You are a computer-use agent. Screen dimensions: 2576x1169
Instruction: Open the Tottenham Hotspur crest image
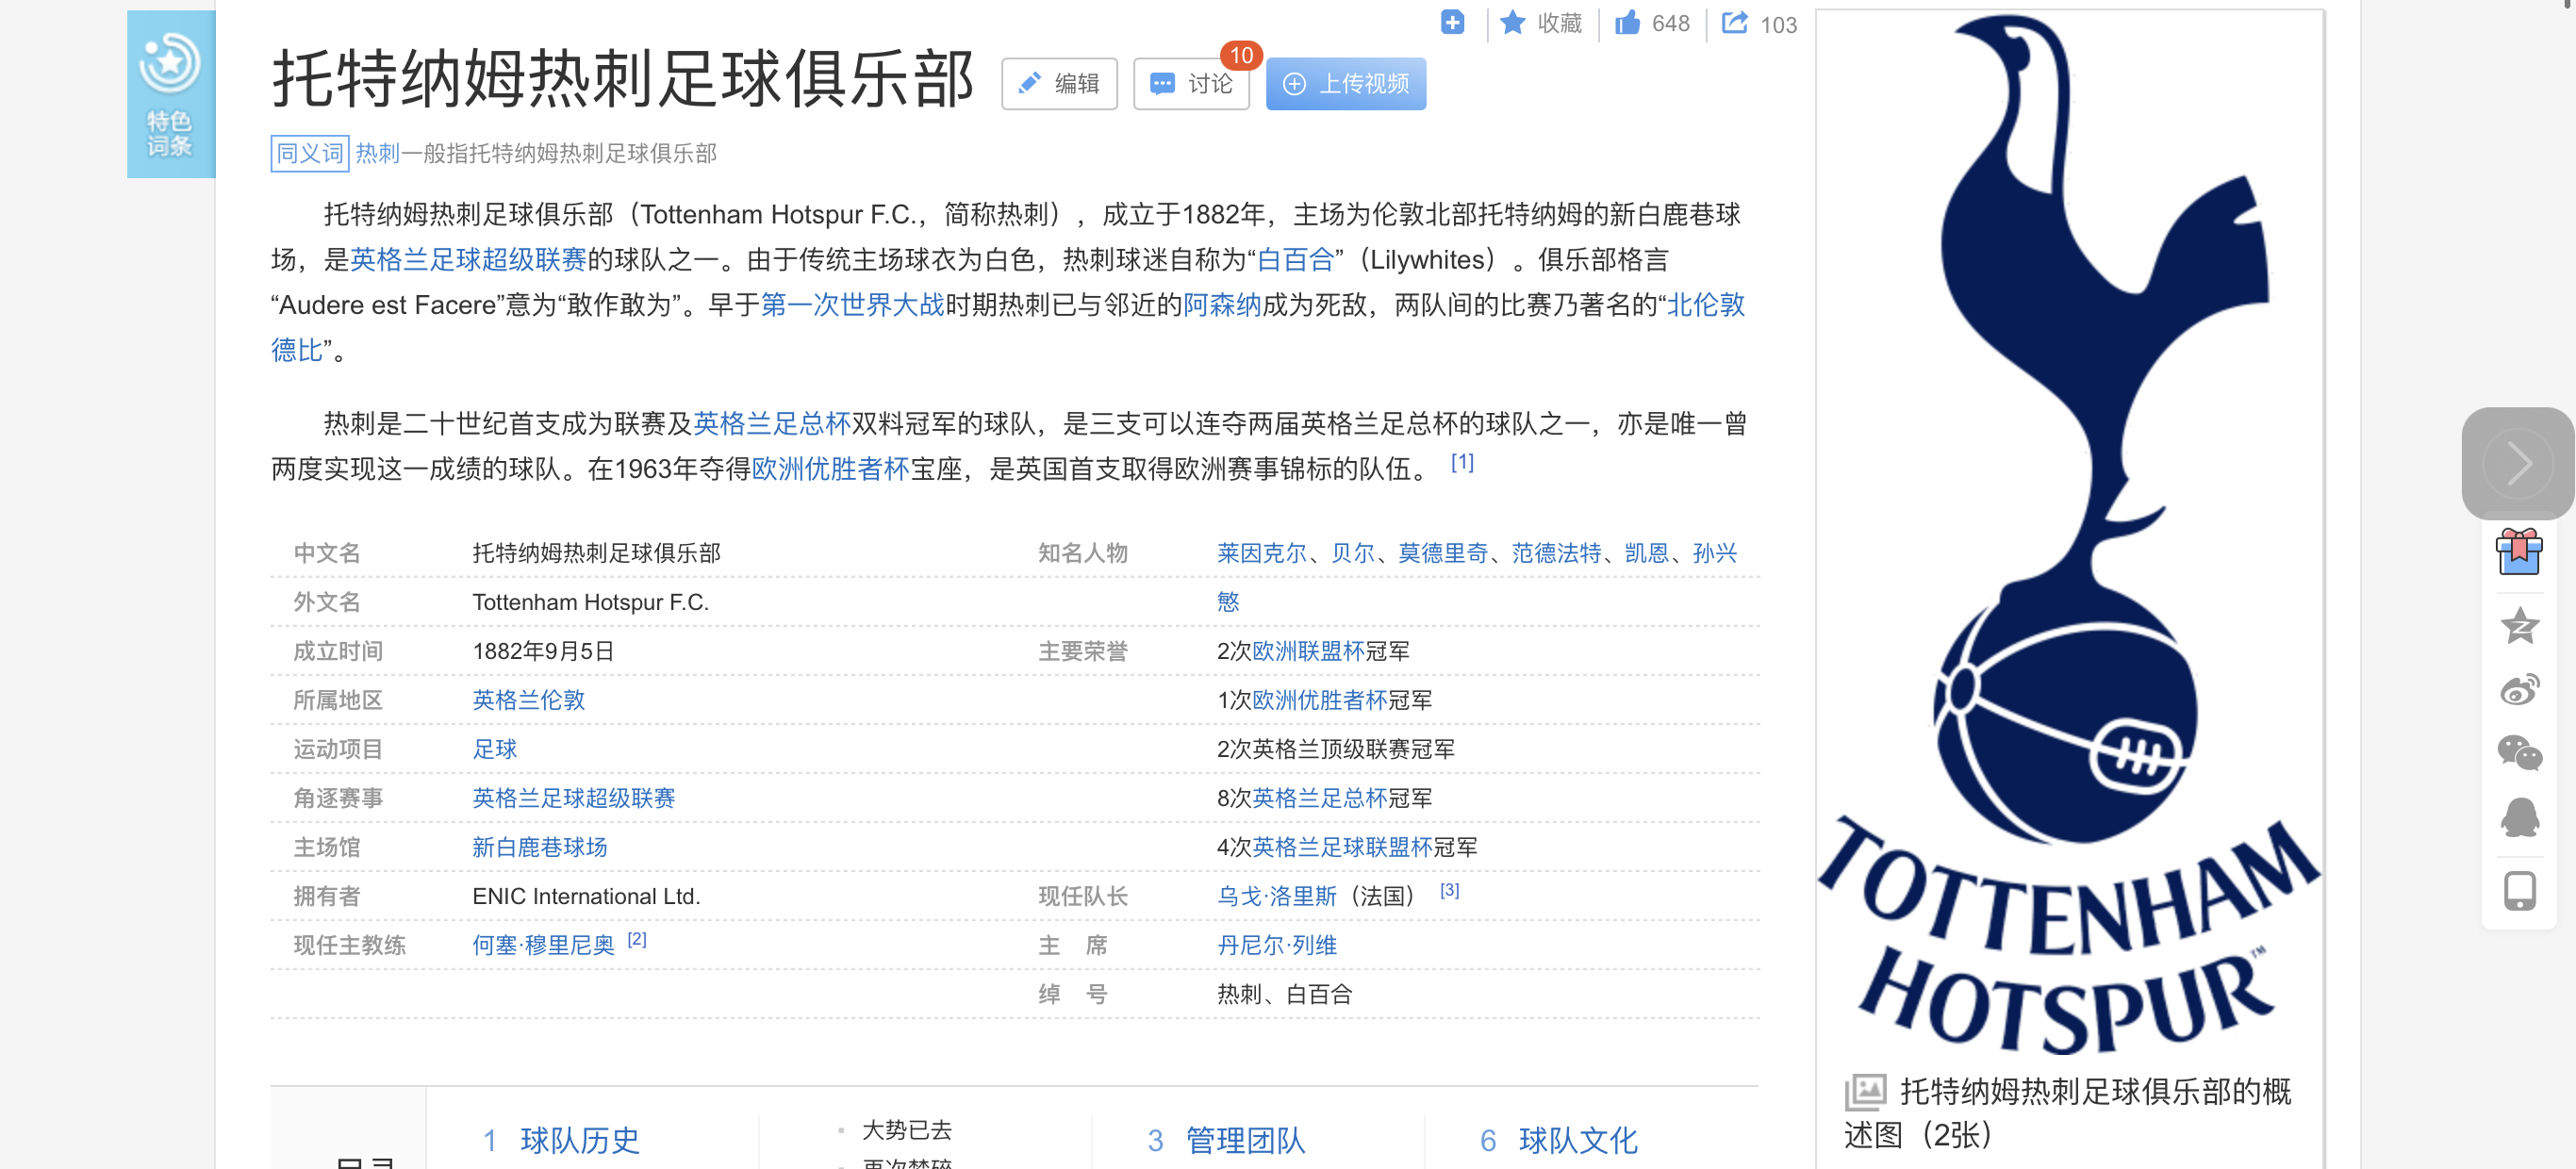(2069, 534)
